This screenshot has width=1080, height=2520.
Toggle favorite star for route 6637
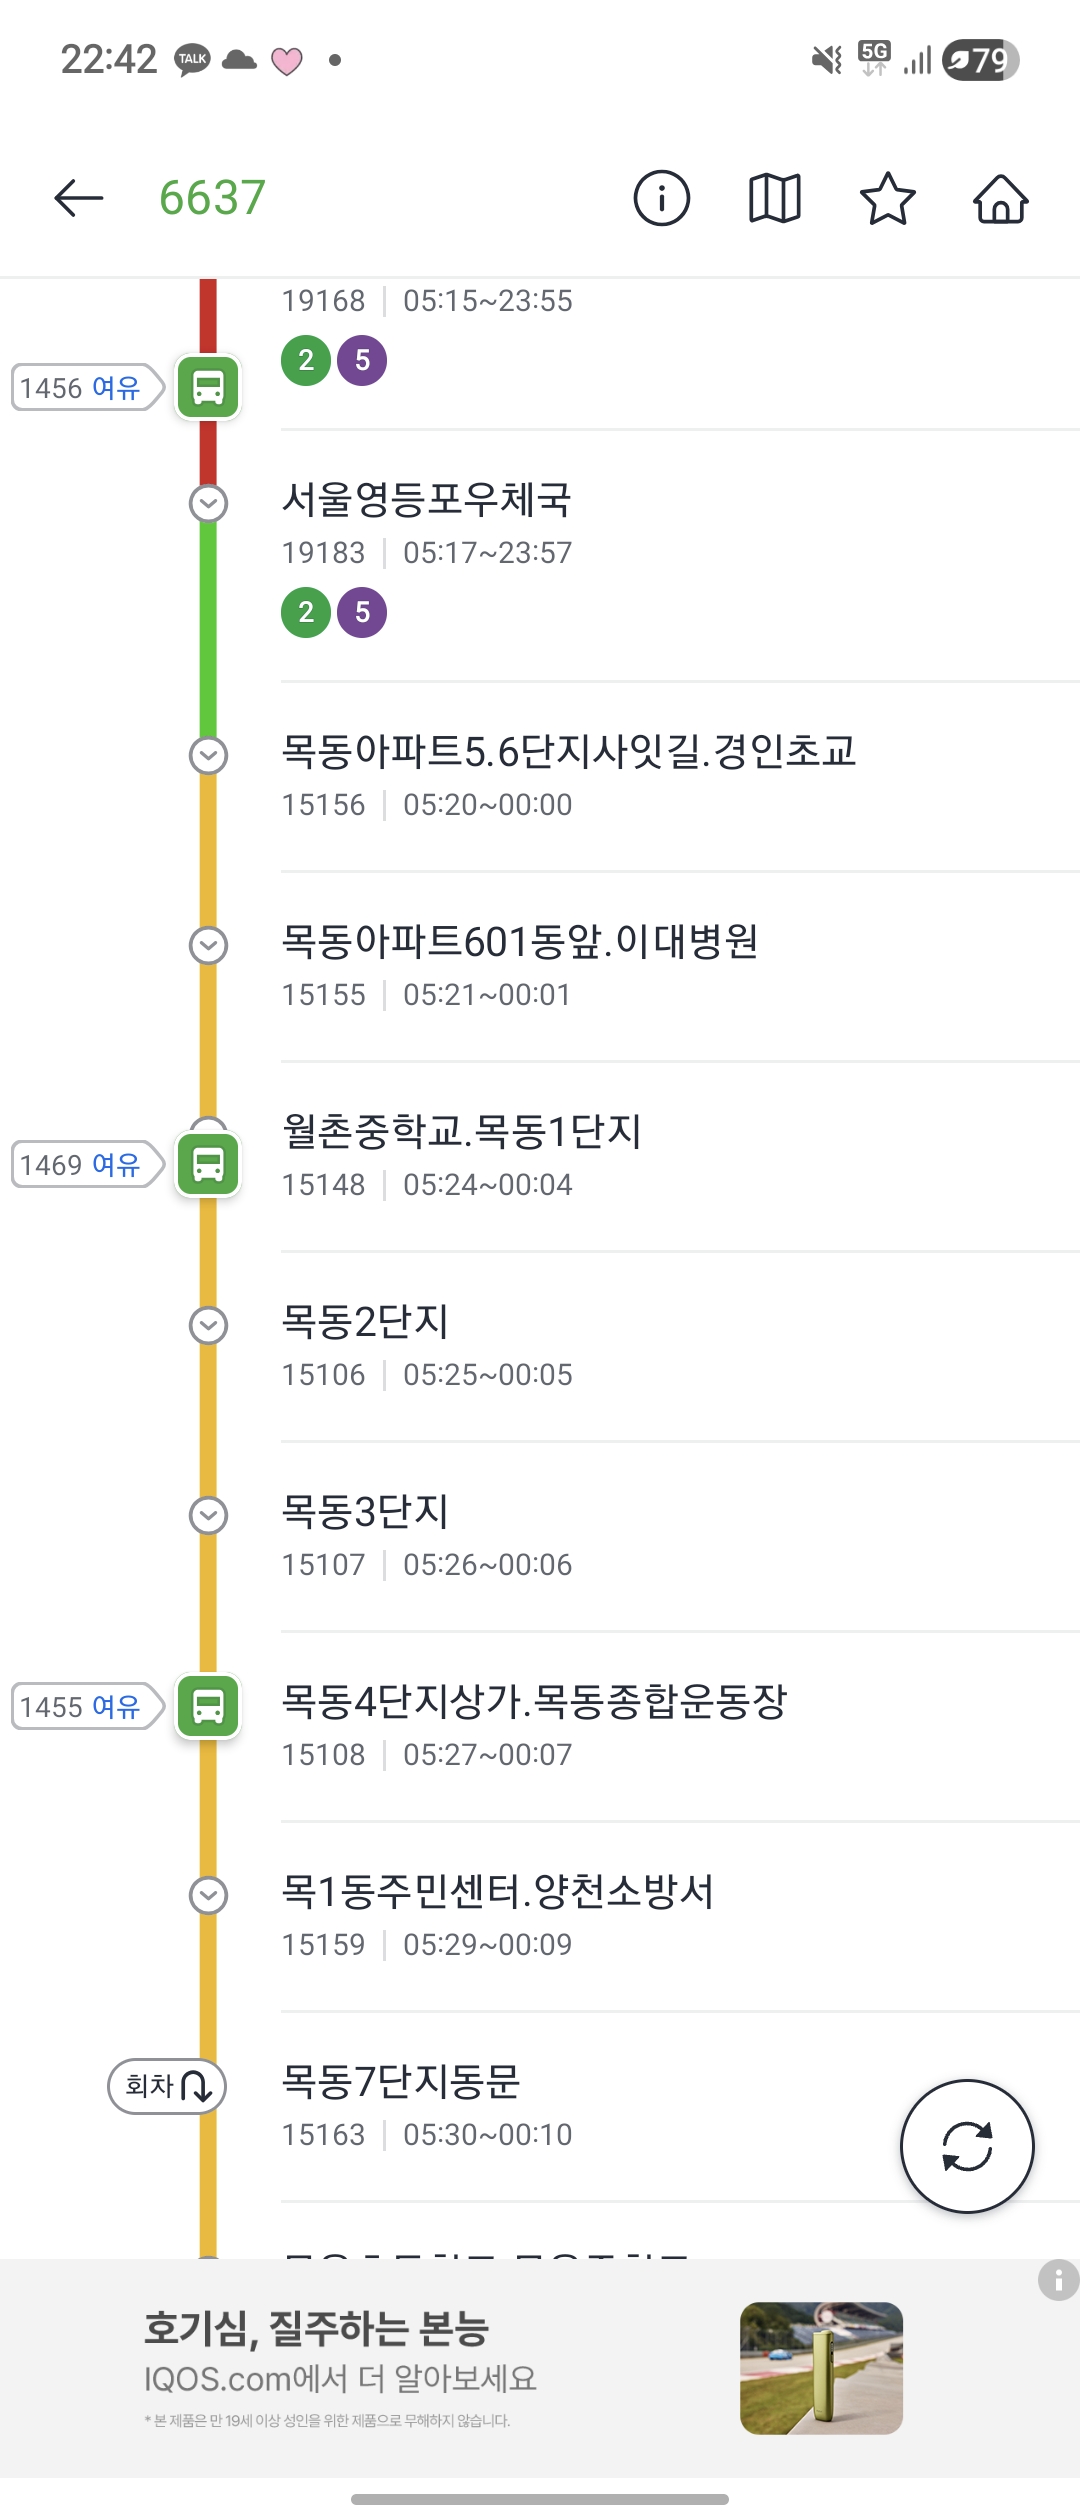click(x=887, y=198)
